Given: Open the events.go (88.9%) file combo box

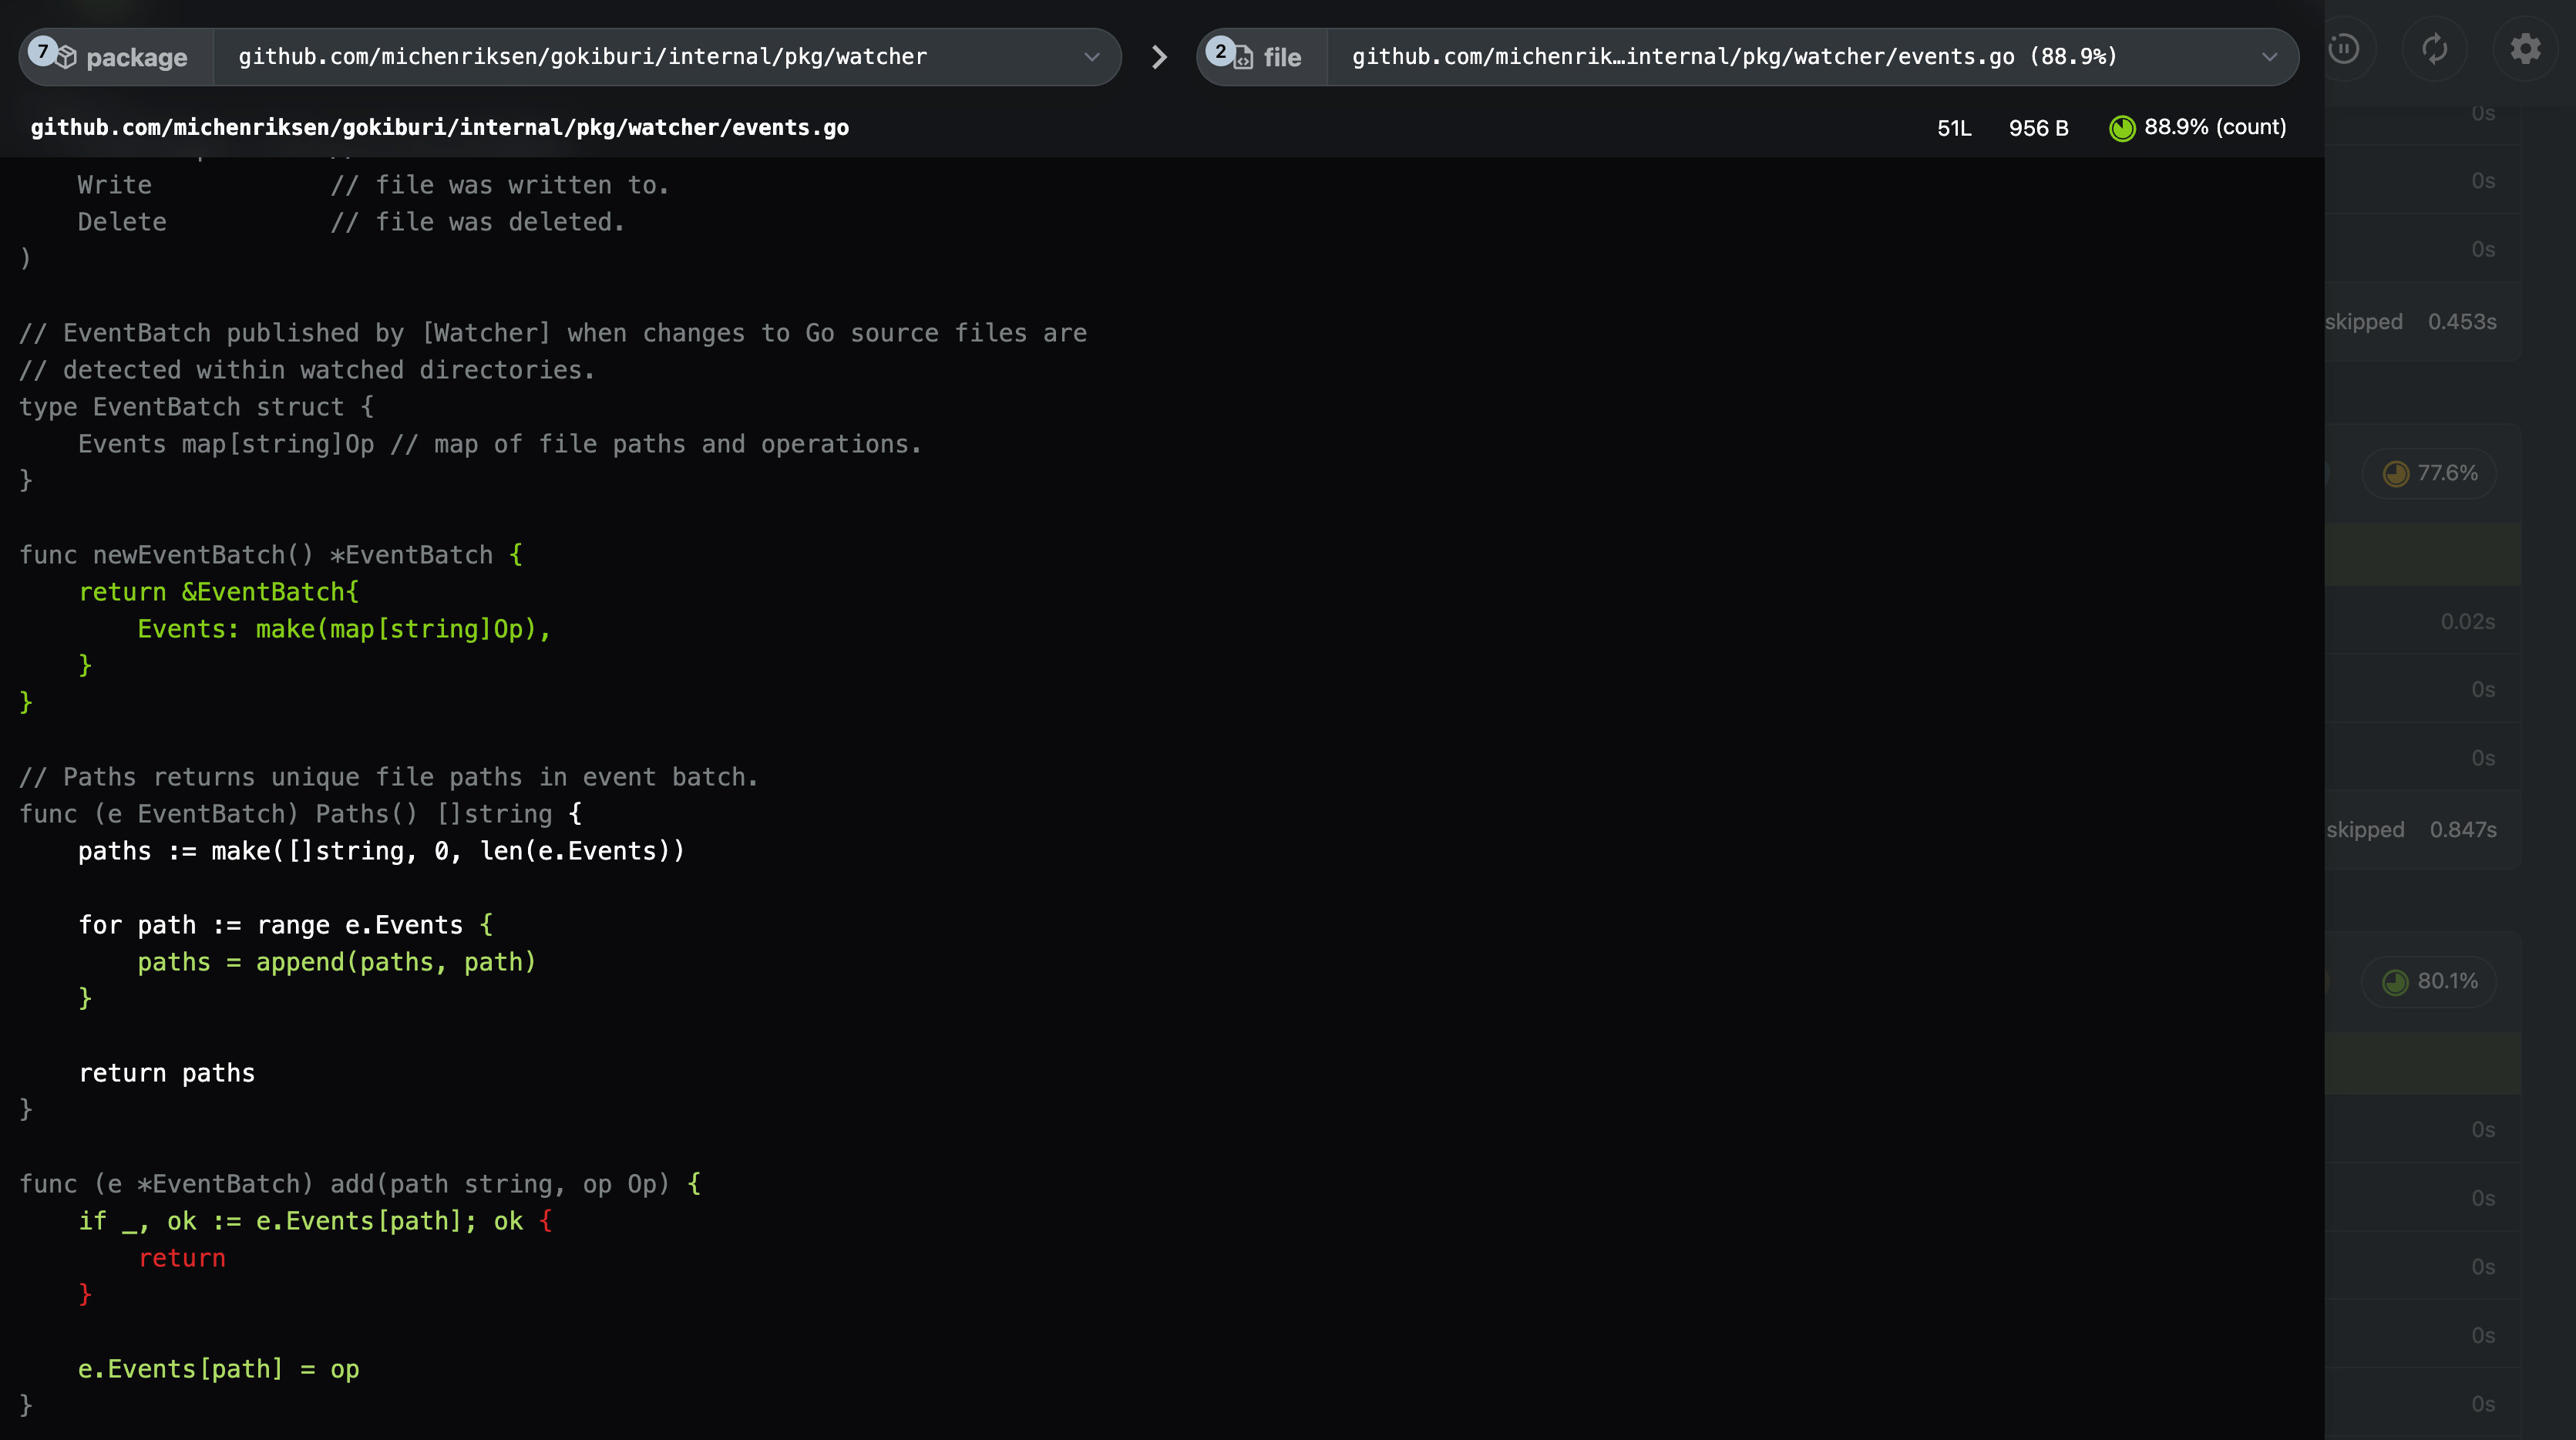Looking at the screenshot, I should (1733, 57).
